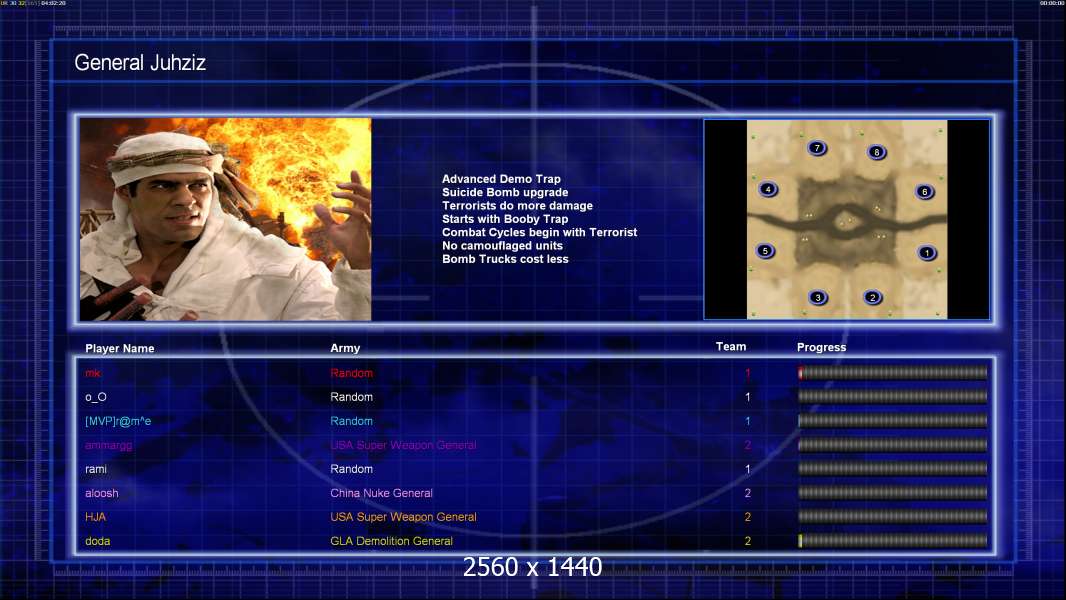Click 'Combat Cycles begin with Terrorist' line

[x=540, y=232]
